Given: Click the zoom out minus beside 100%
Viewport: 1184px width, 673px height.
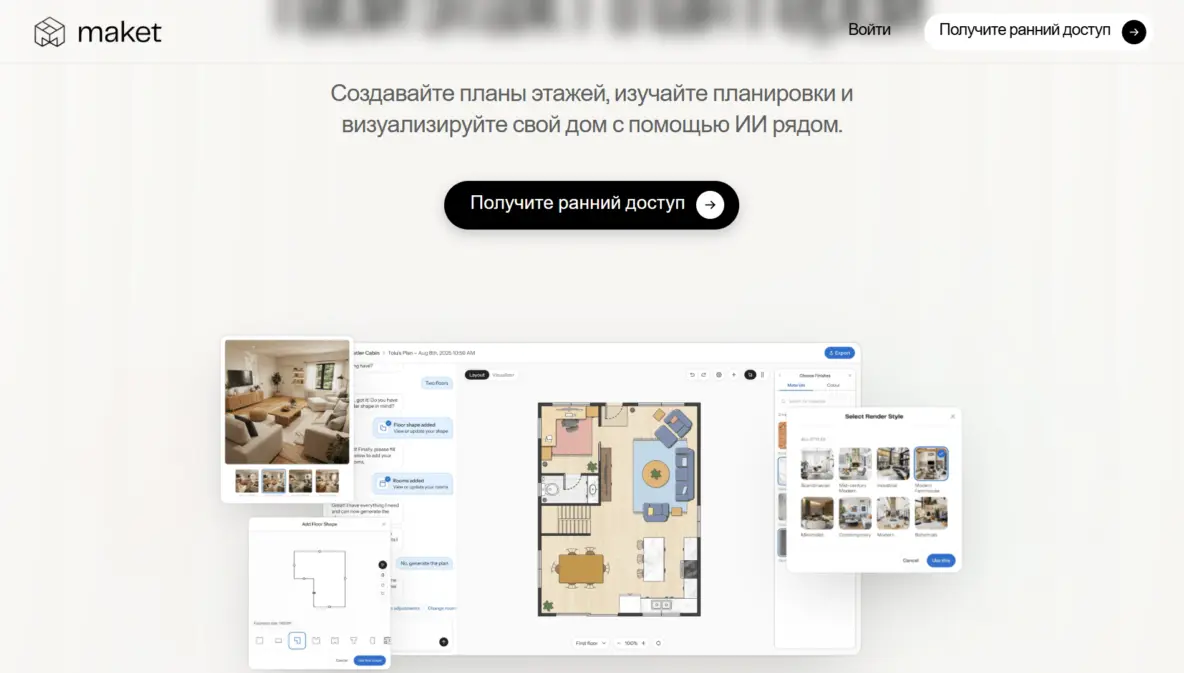Looking at the screenshot, I should tap(618, 643).
